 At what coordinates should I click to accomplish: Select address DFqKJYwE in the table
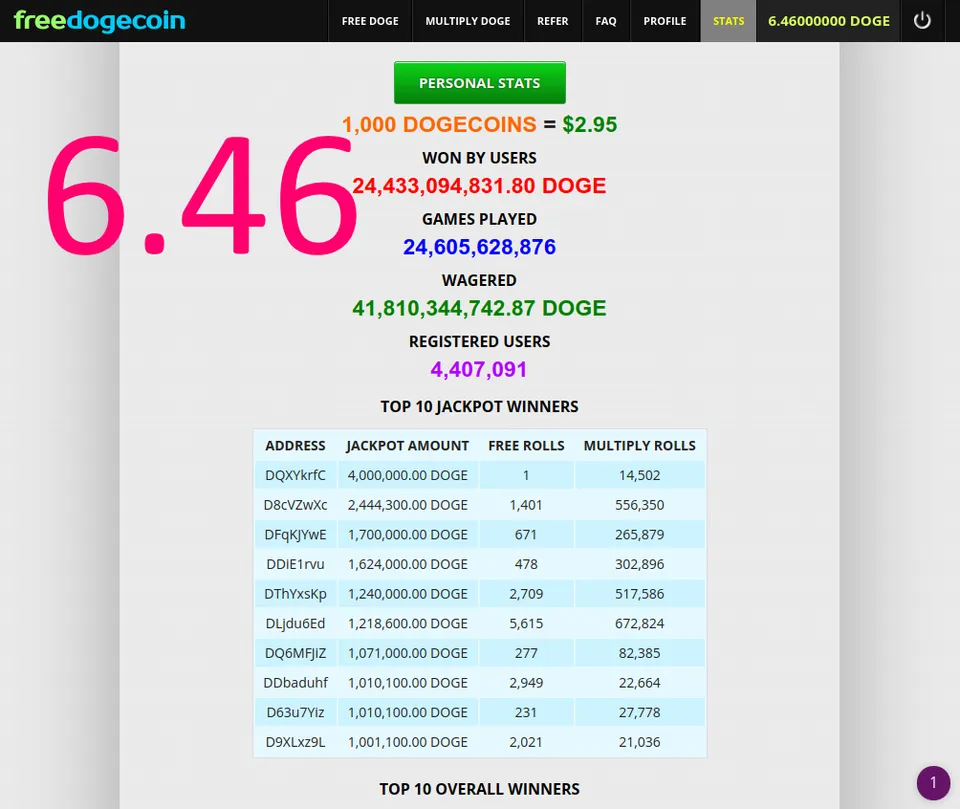(x=295, y=535)
